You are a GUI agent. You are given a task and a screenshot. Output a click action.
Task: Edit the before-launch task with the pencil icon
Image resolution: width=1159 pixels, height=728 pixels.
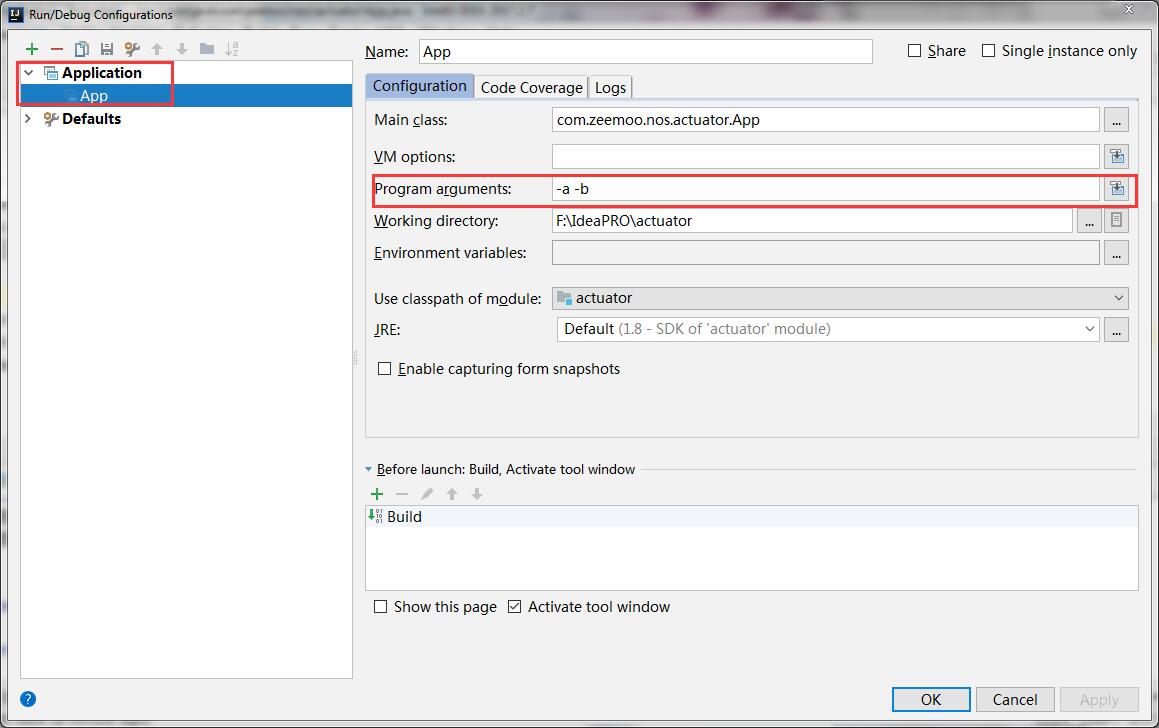(x=427, y=494)
